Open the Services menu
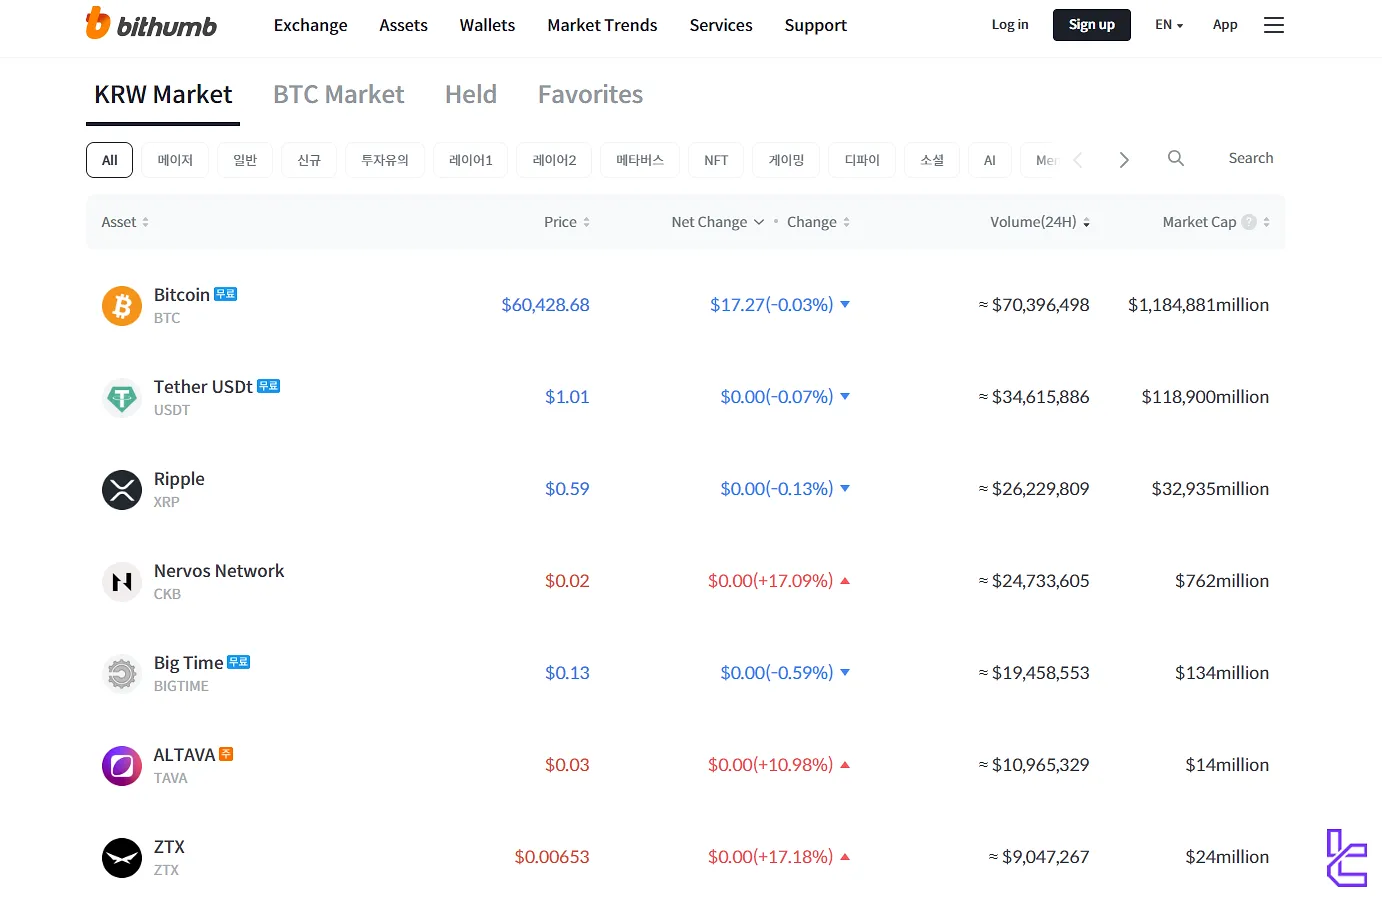Viewport: 1382px width, 905px height. pos(721,25)
